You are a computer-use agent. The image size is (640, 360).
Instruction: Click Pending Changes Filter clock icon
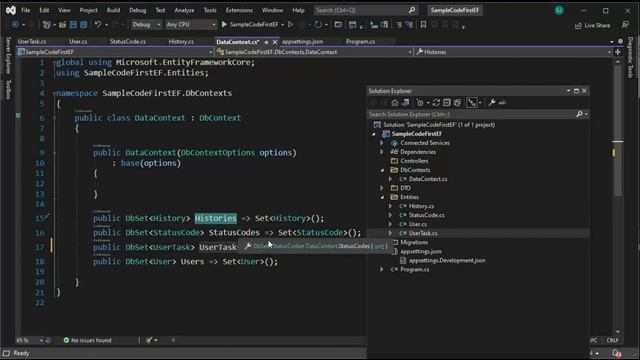pyautogui.click(x=420, y=102)
